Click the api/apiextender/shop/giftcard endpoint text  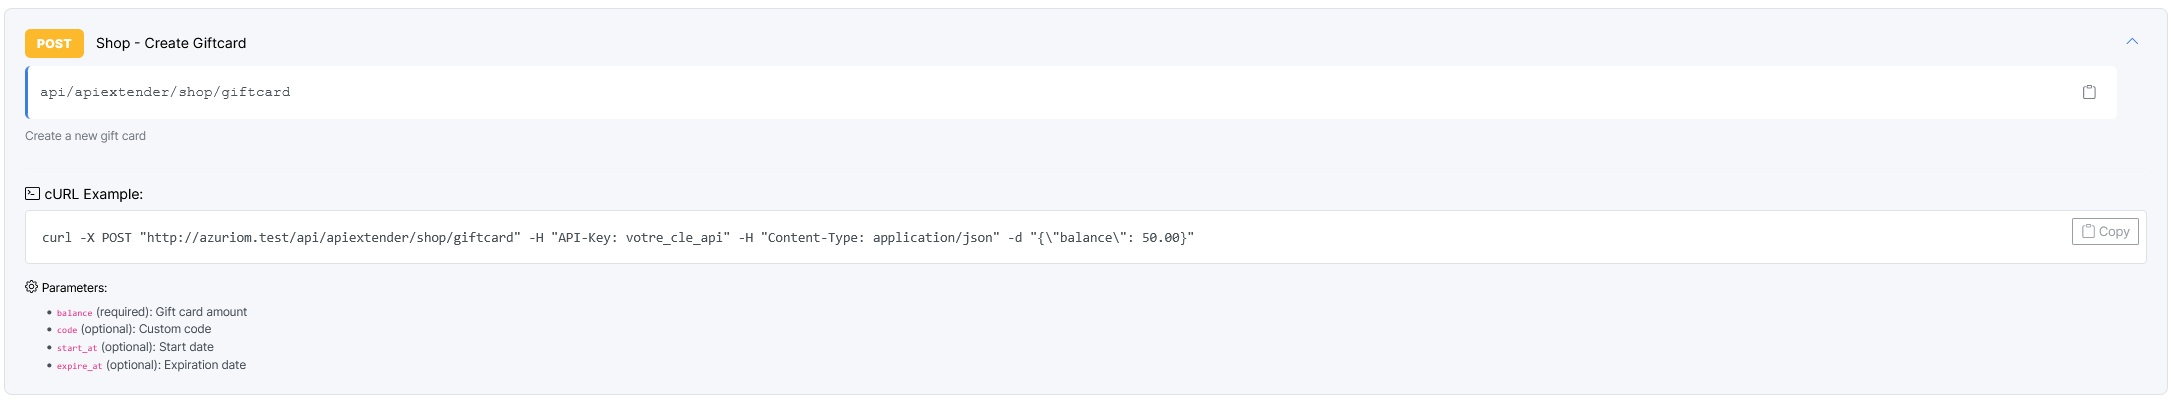click(x=165, y=92)
